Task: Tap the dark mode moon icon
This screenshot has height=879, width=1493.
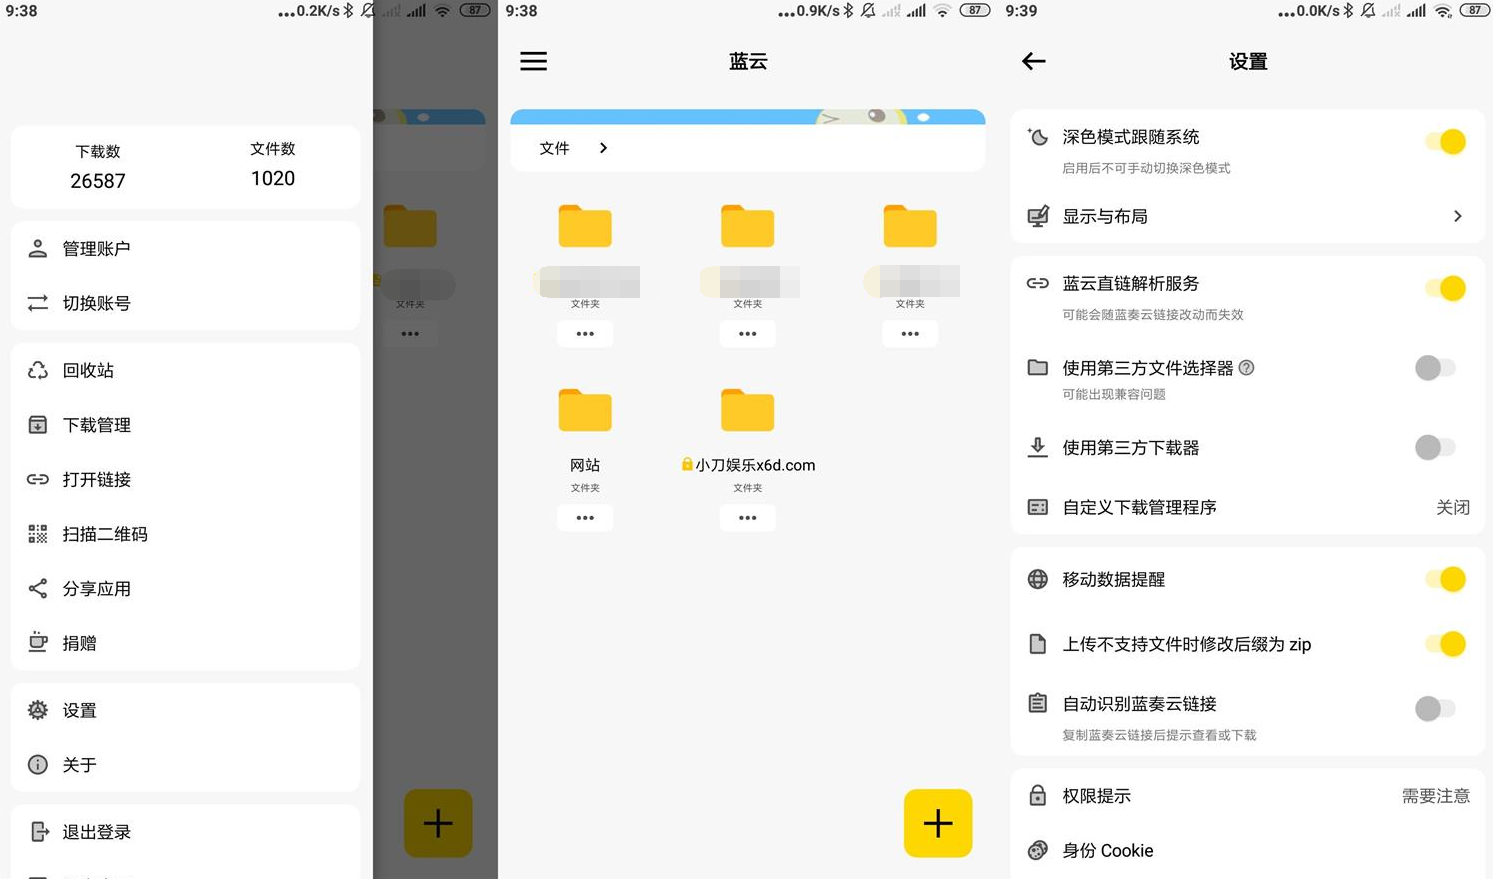Action: 1038,137
